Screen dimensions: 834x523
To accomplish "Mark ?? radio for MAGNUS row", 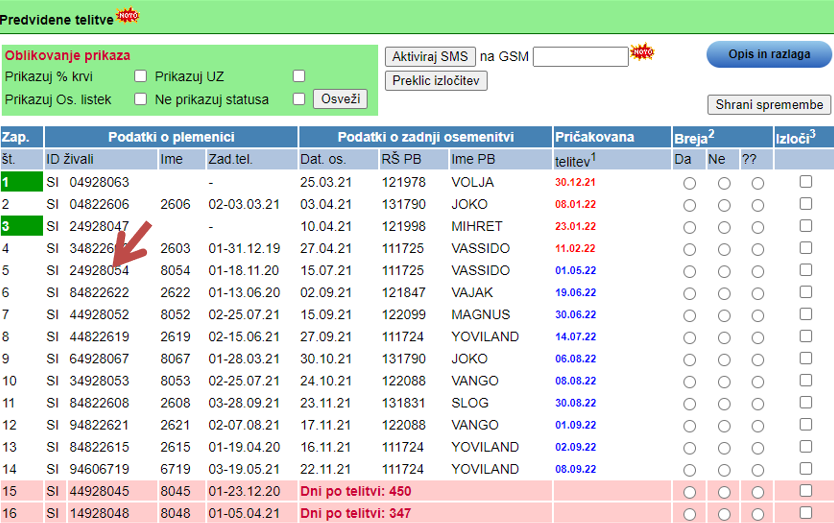I will [758, 315].
